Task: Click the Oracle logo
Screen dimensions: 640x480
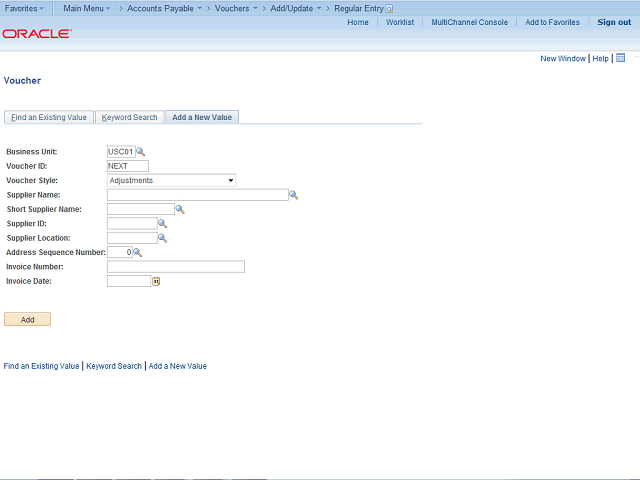Action: coord(37,33)
